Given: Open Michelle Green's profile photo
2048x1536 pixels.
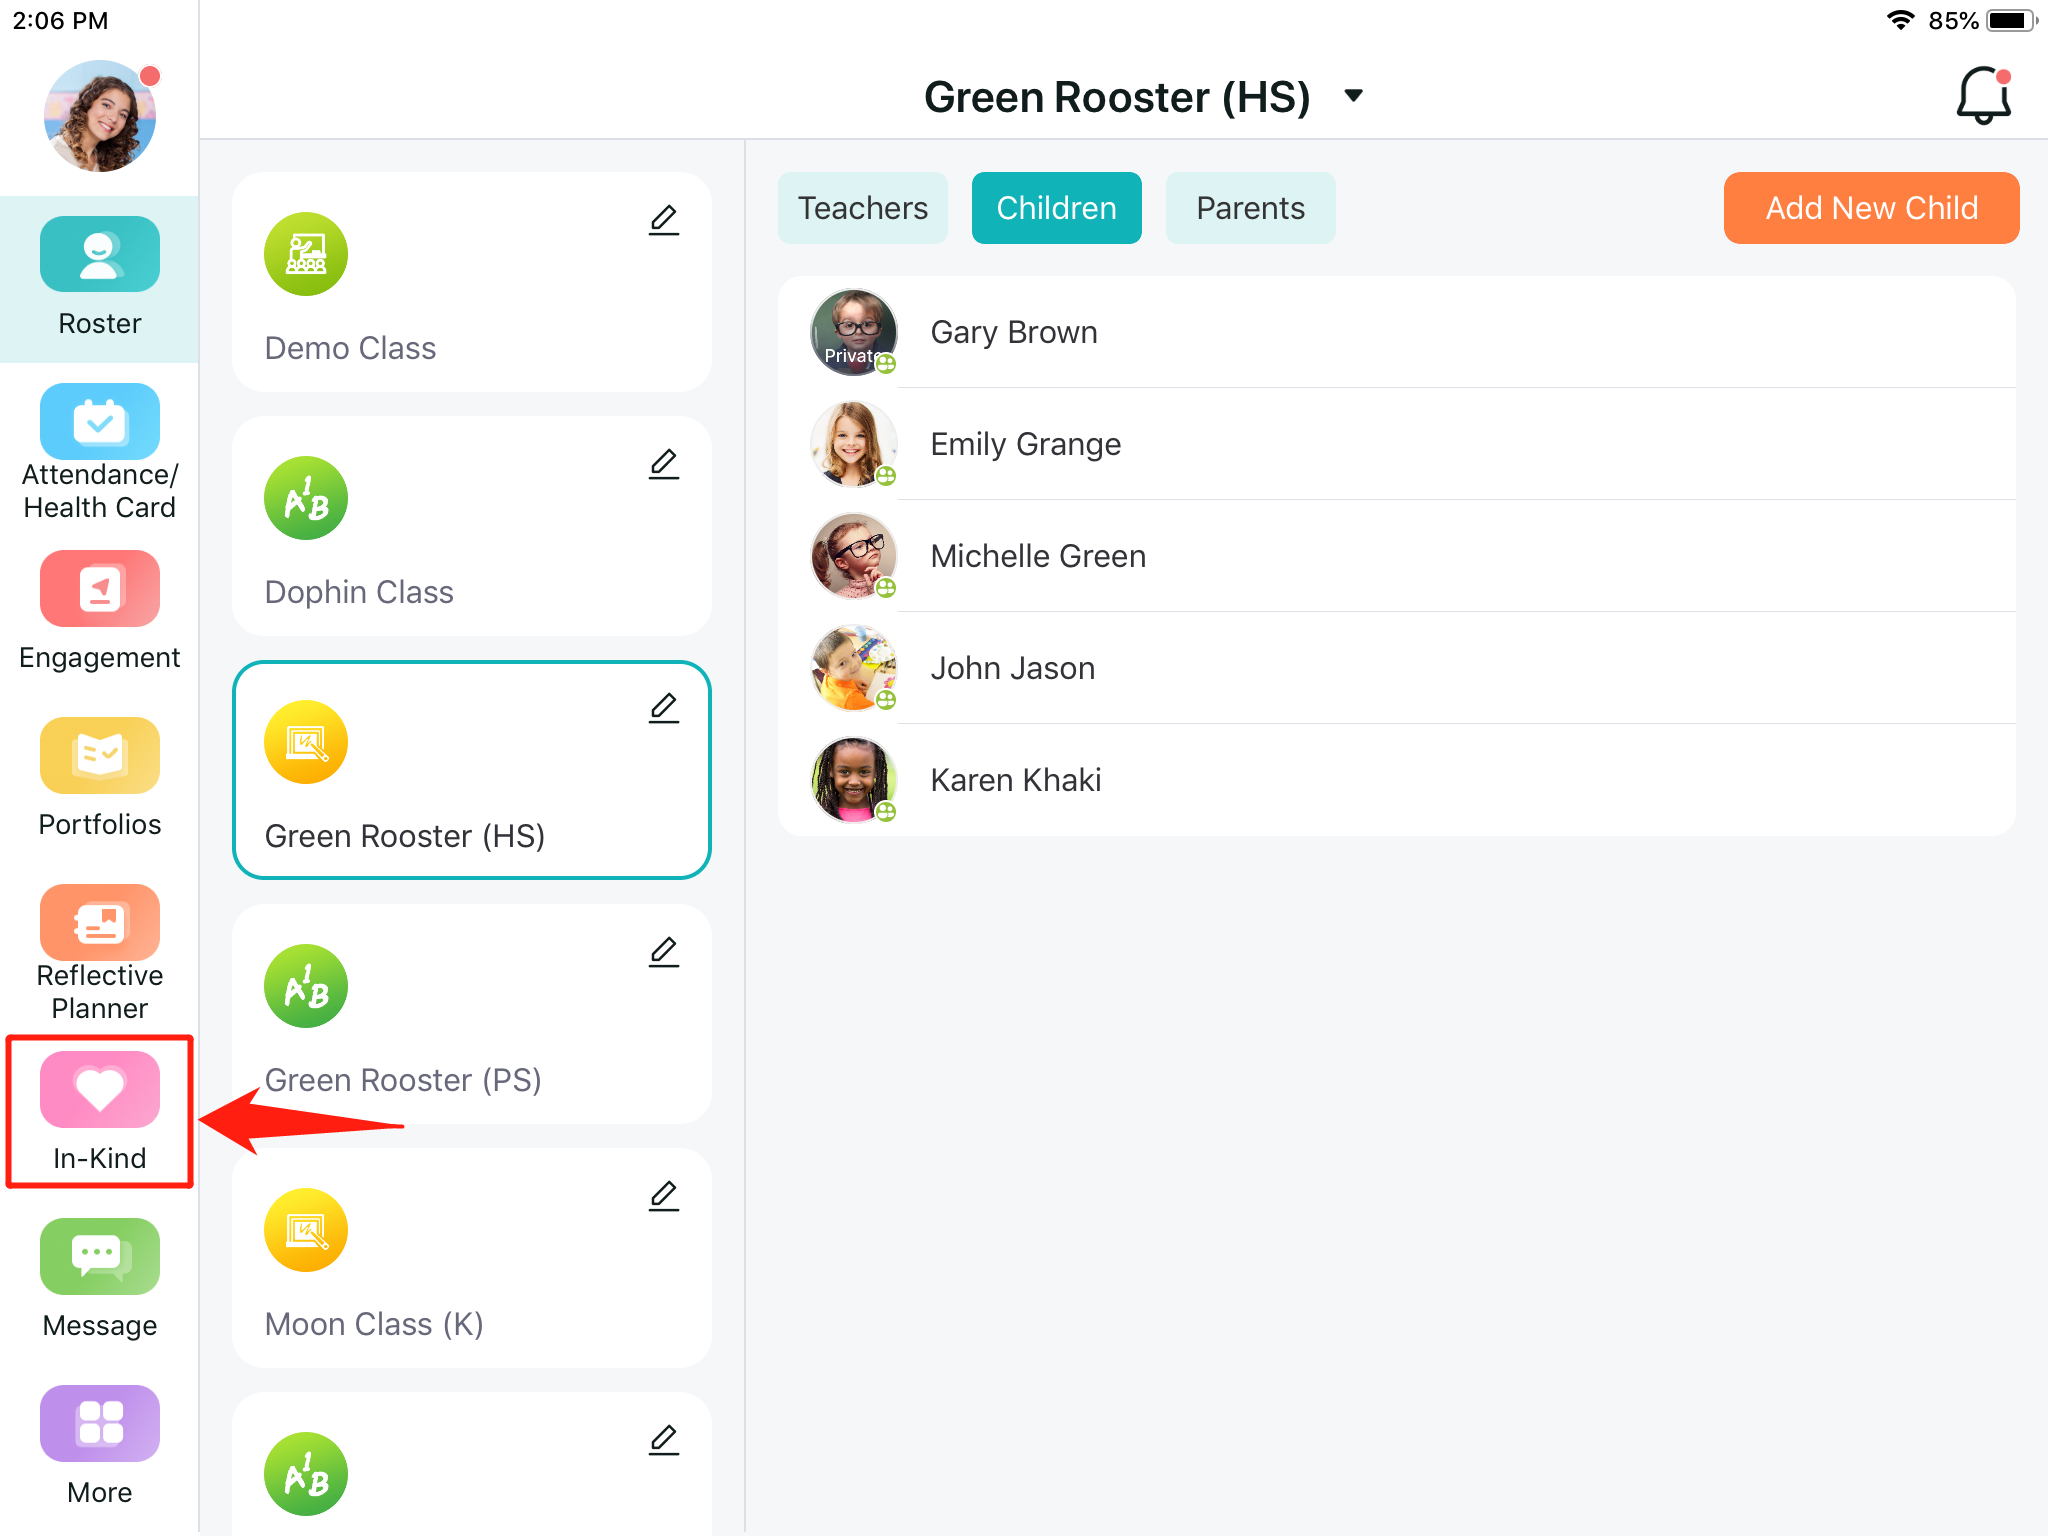Looking at the screenshot, I should (x=854, y=556).
